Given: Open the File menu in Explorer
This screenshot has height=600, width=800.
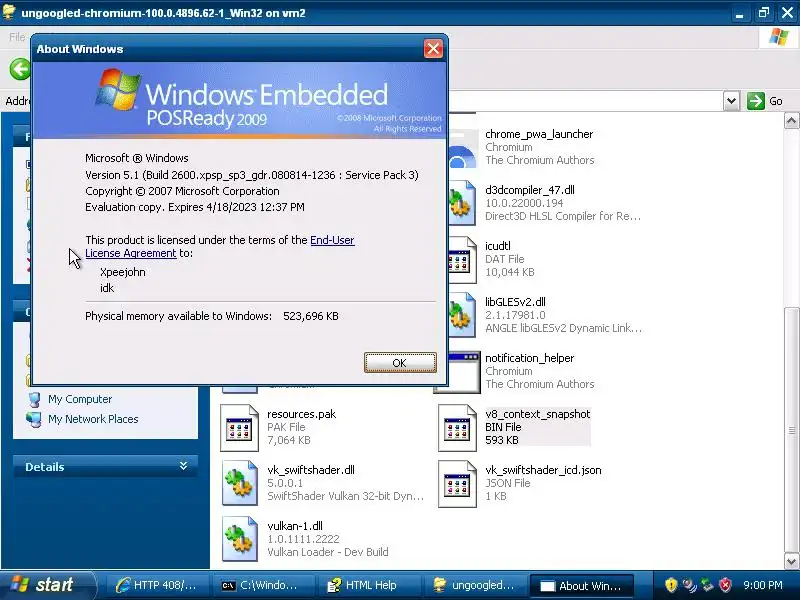Looking at the screenshot, I should (16, 37).
